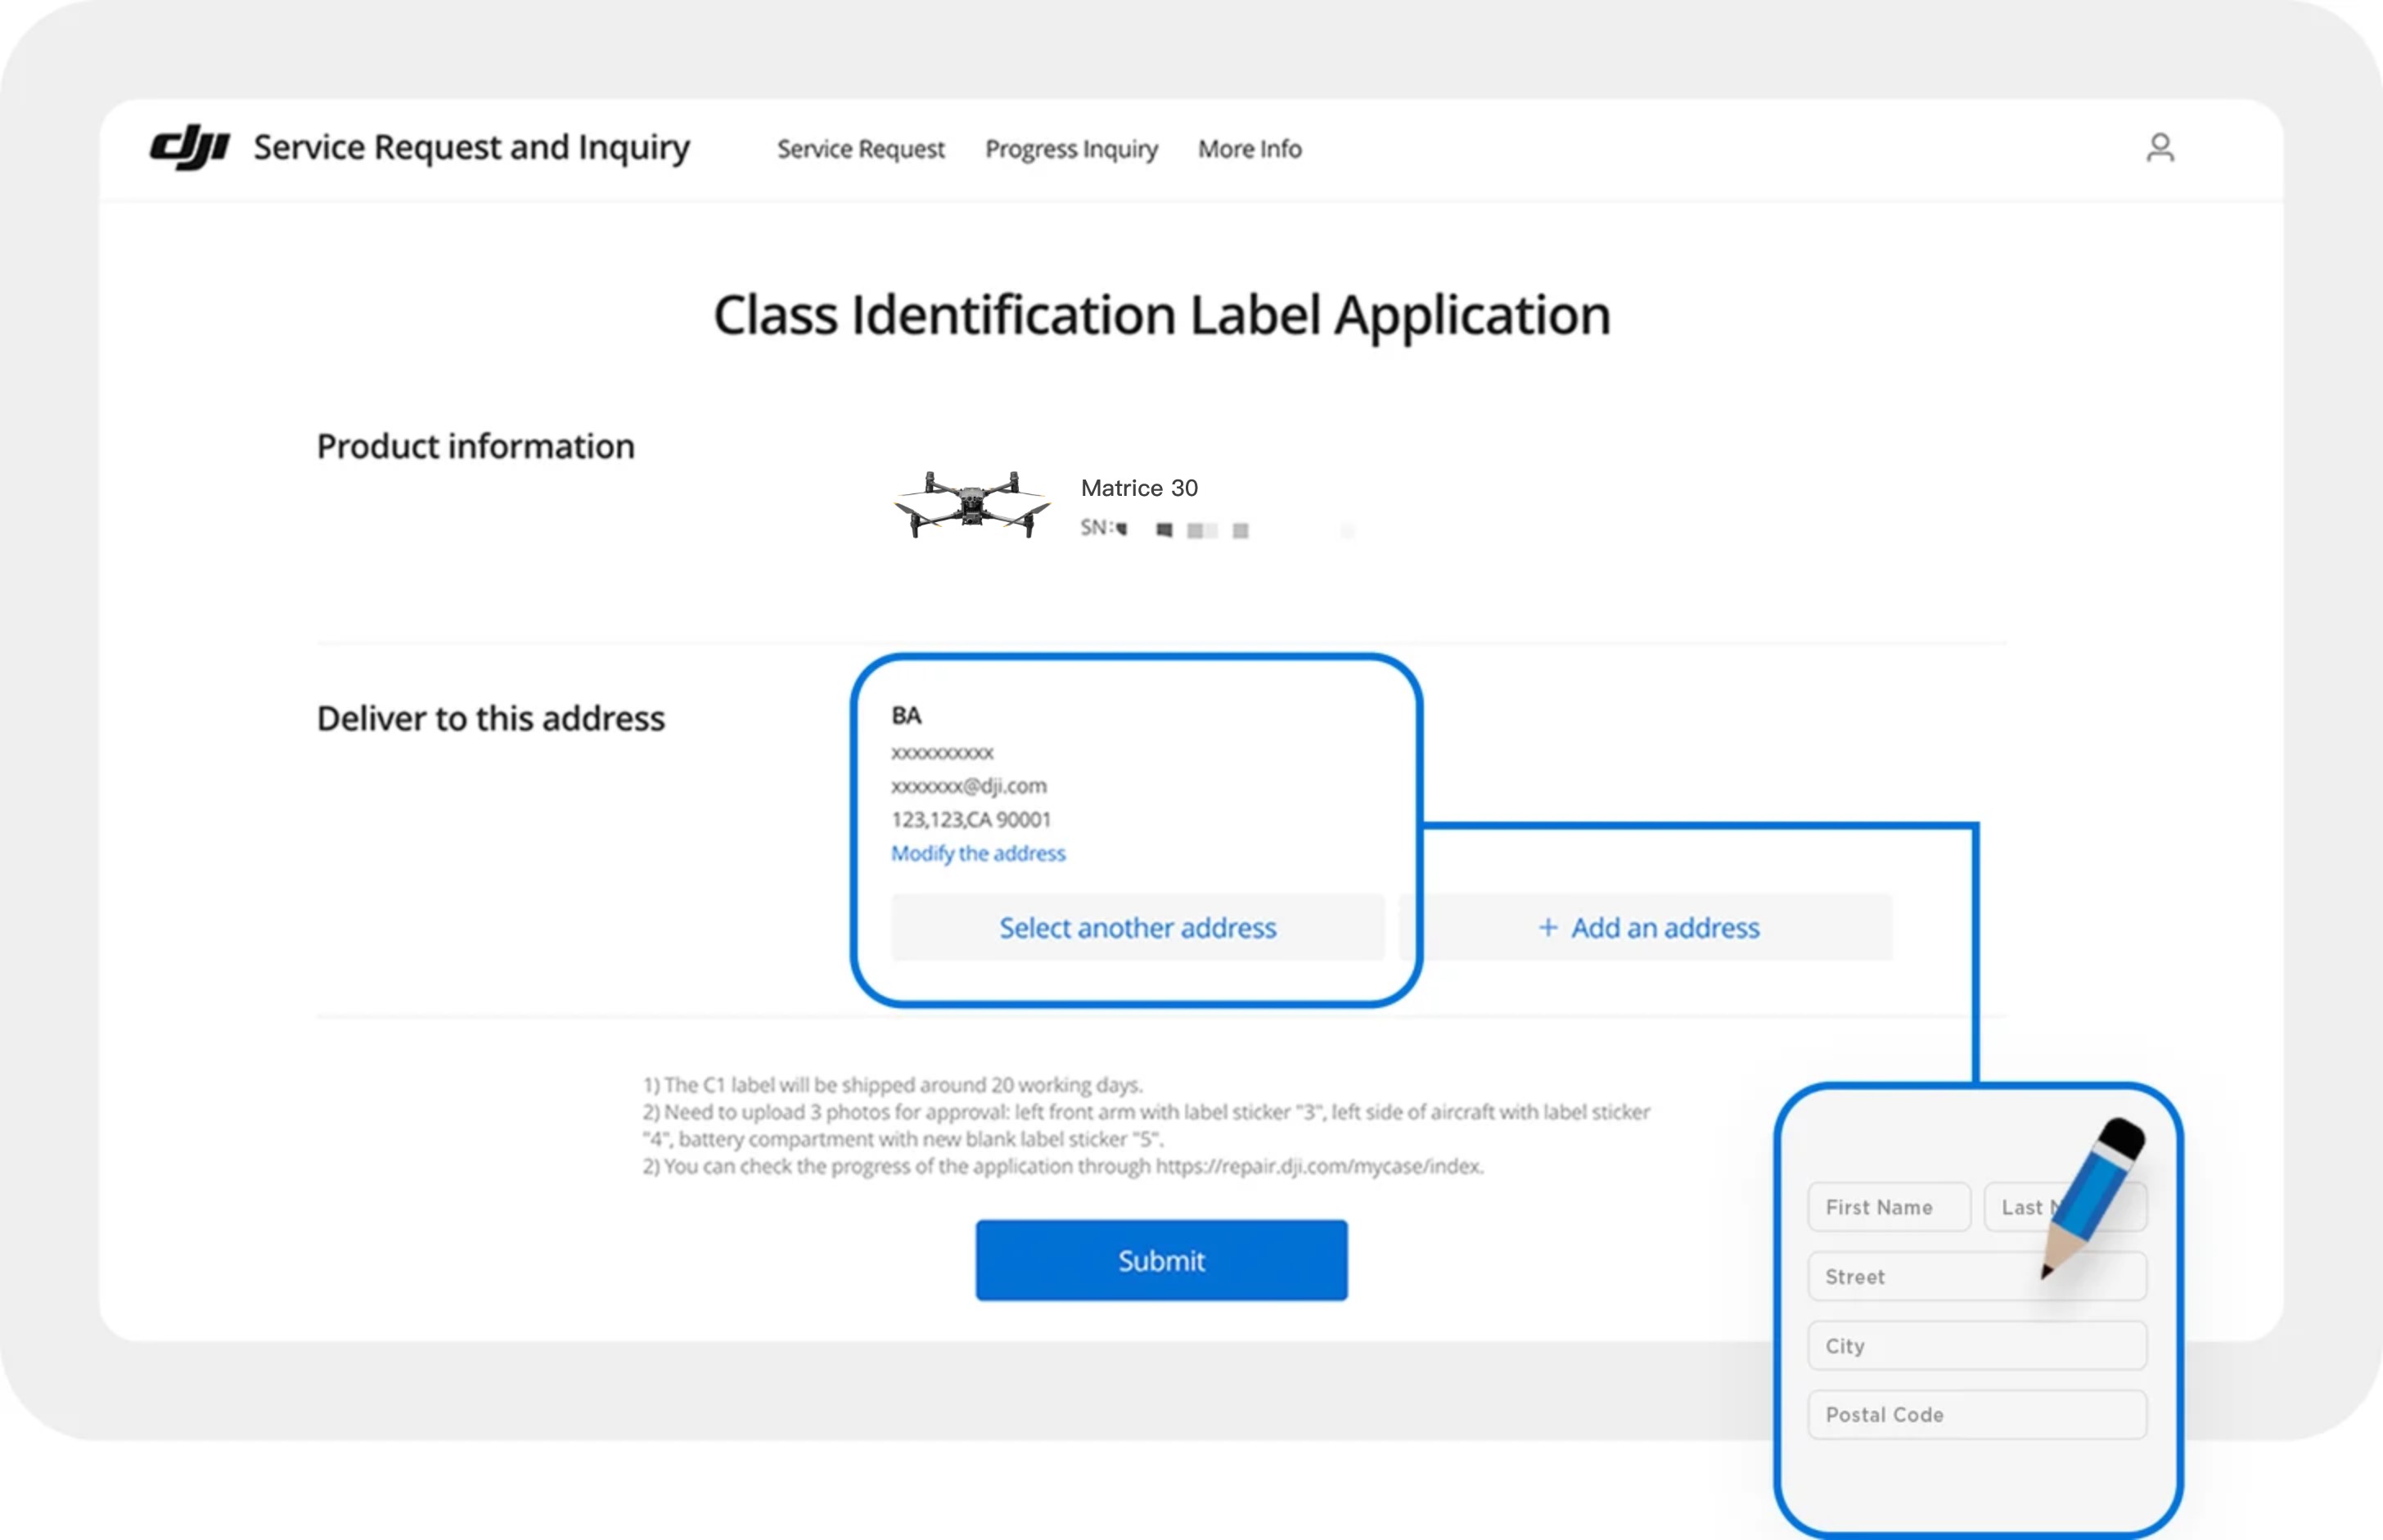The height and width of the screenshot is (1540, 2383).
Task: Open the Progress Inquiry menu item
Action: click(1071, 149)
